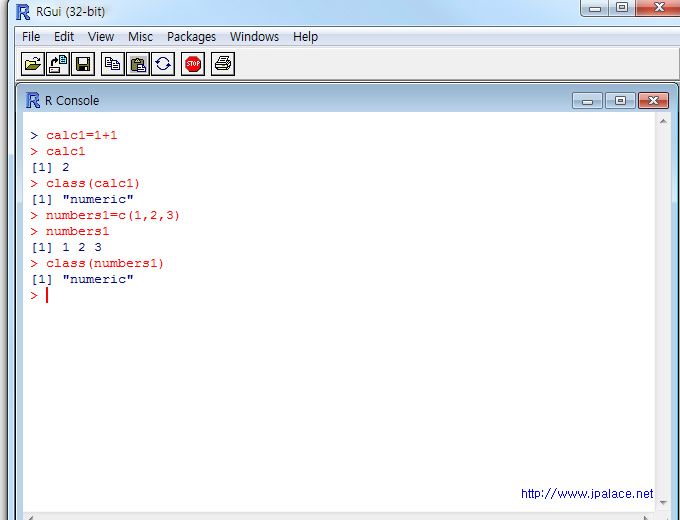Viewport: 680px width, 520px height.
Task: Click the red STOP computation icon
Action: [x=193, y=64]
